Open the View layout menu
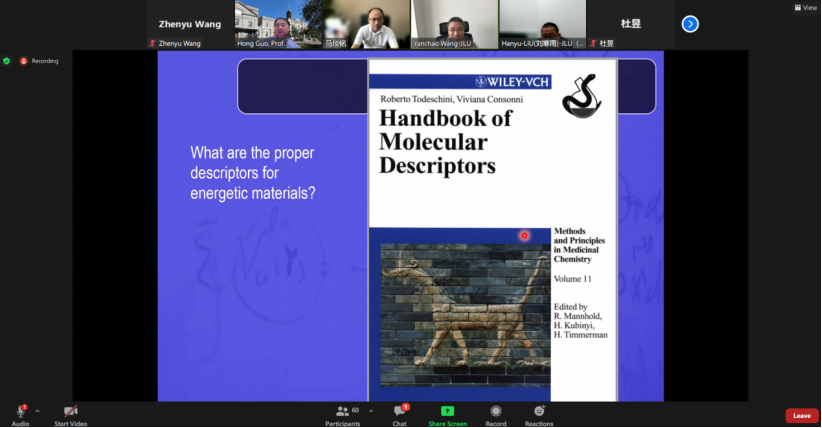 point(804,7)
